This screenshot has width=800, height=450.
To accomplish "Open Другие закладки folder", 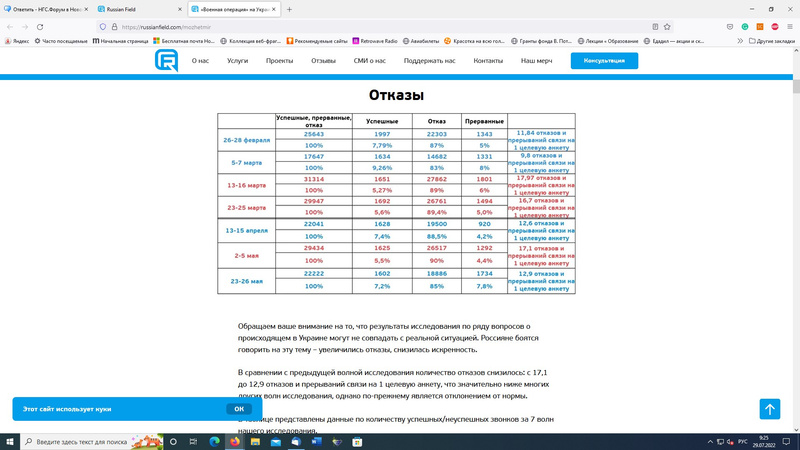I will pos(771,41).
